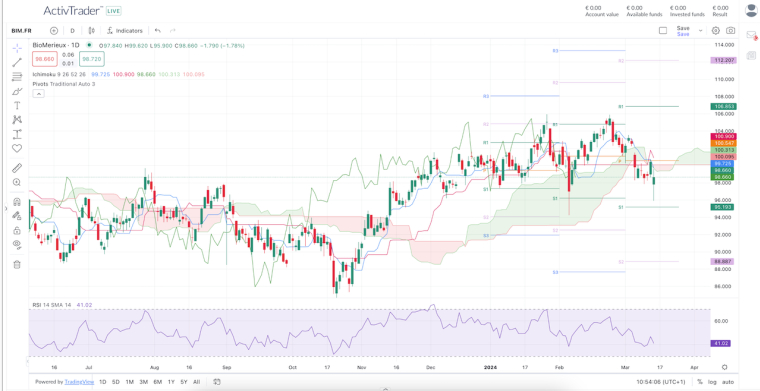Open the Save layout dropdown arrow
The height and width of the screenshot is (391, 760).
click(x=700, y=31)
